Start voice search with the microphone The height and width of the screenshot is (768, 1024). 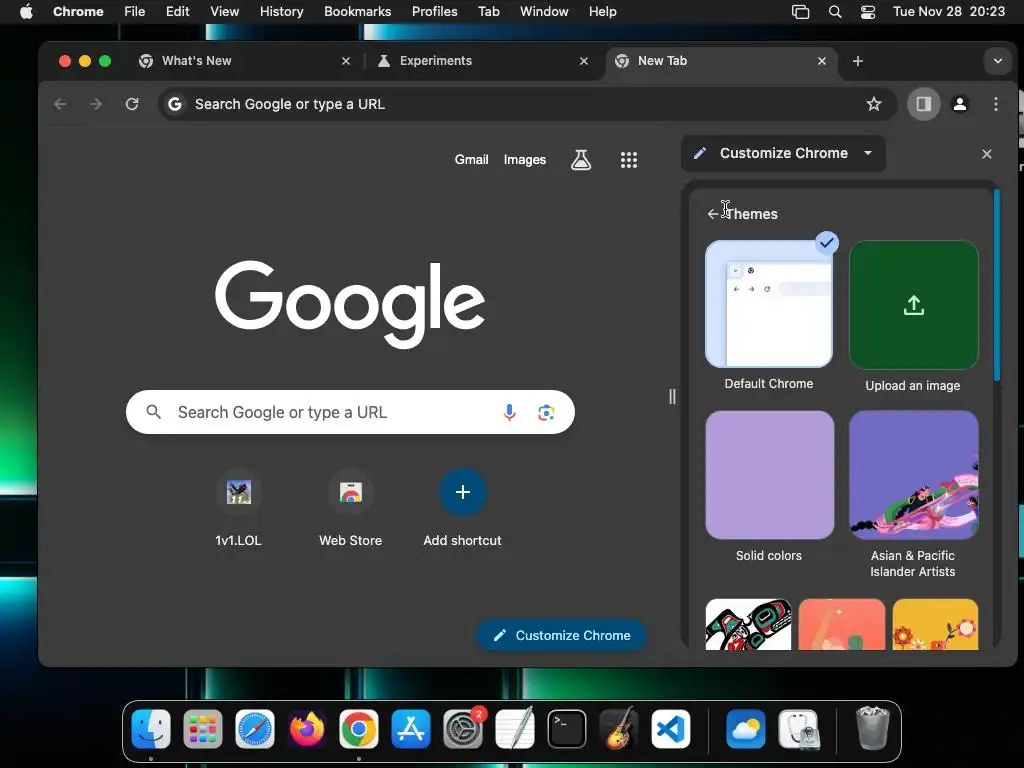[x=509, y=412]
